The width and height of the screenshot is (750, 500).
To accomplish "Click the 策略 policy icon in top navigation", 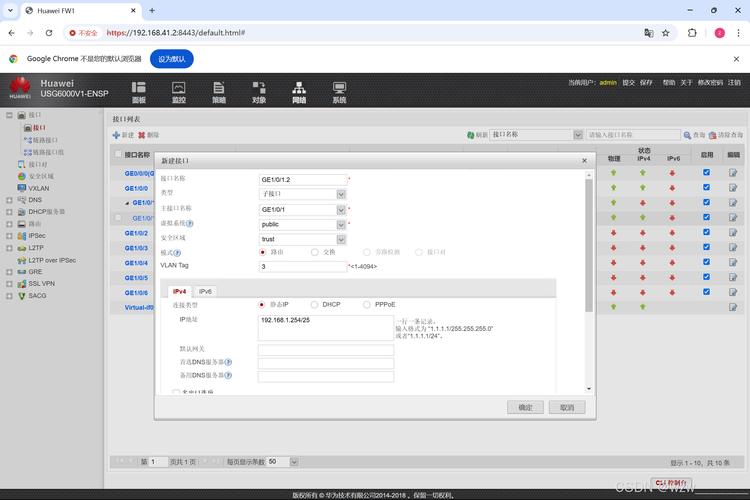I will pos(219,92).
